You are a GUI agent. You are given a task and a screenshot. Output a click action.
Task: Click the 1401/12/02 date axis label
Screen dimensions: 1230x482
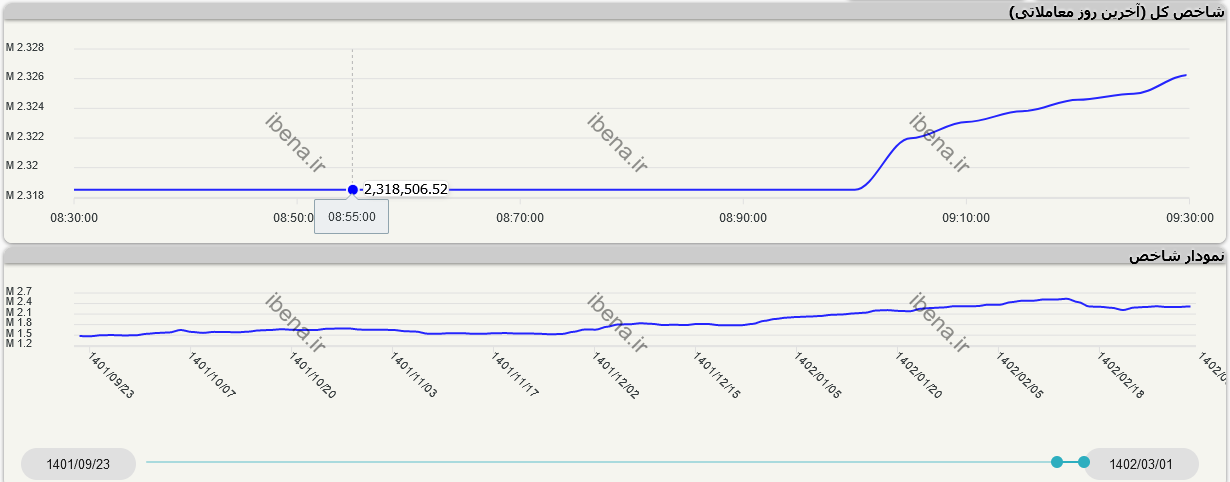[616, 375]
